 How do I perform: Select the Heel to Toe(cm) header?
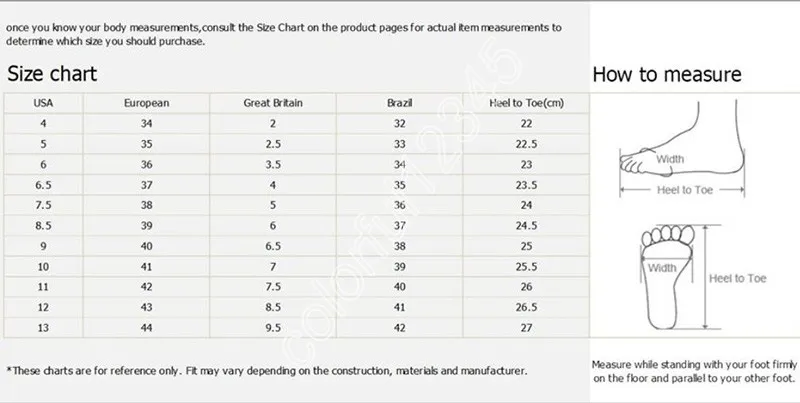[527, 103]
